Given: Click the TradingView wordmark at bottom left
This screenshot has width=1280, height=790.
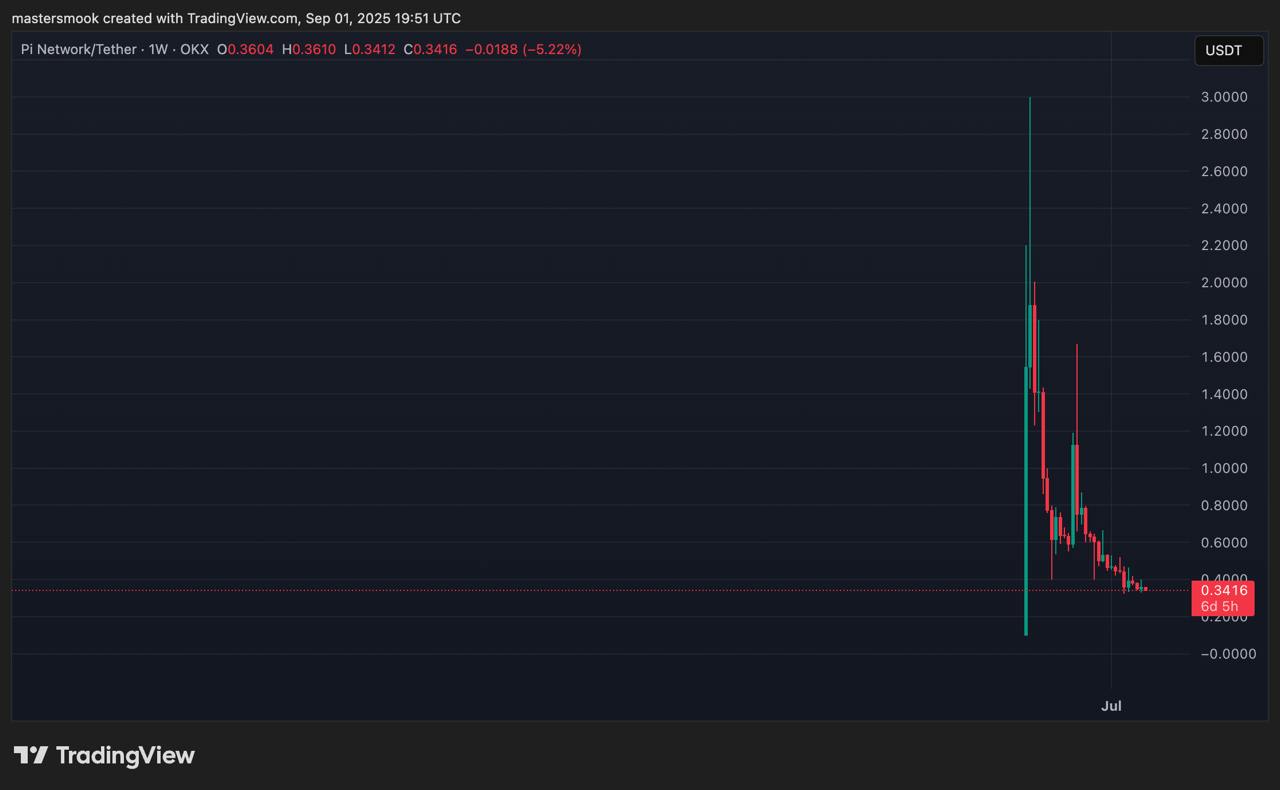Looking at the screenshot, I should click(x=125, y=755).
